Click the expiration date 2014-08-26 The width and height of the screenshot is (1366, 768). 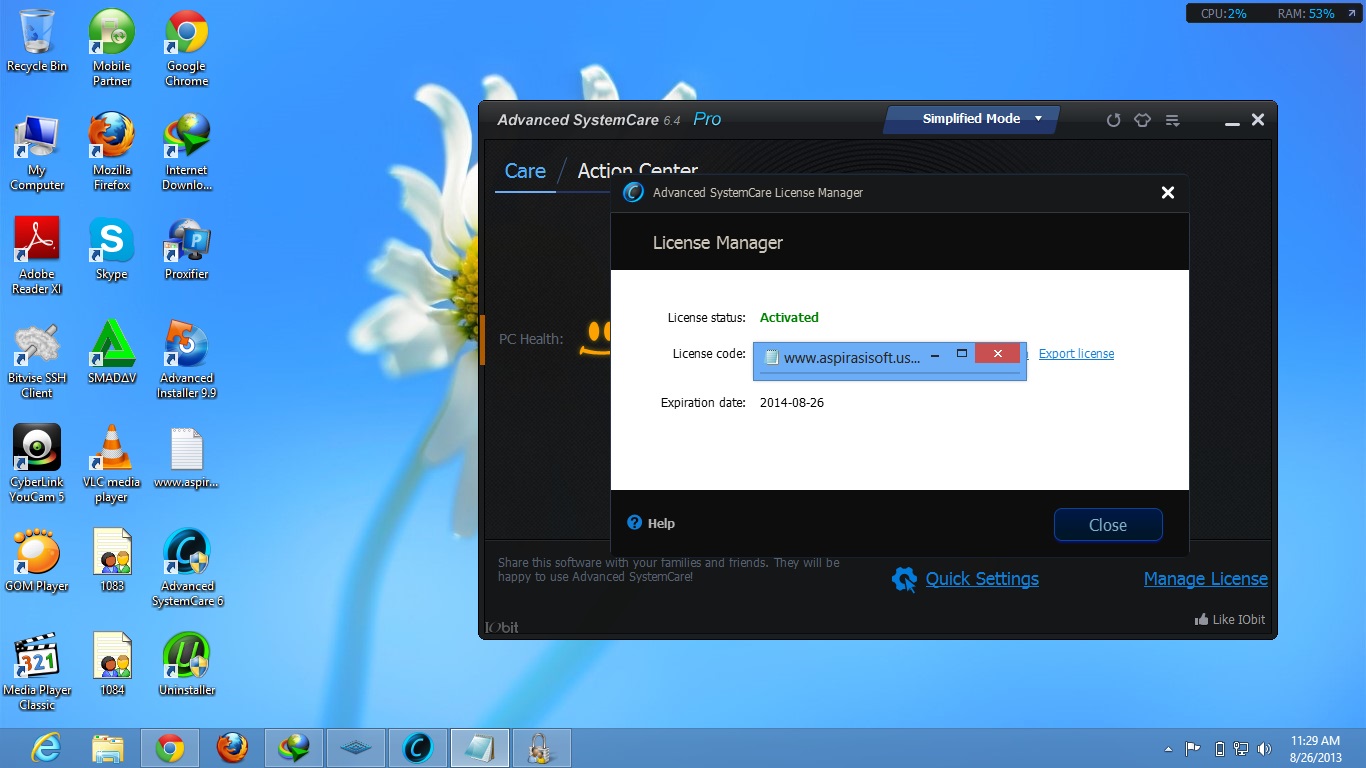tap(792, 403)
